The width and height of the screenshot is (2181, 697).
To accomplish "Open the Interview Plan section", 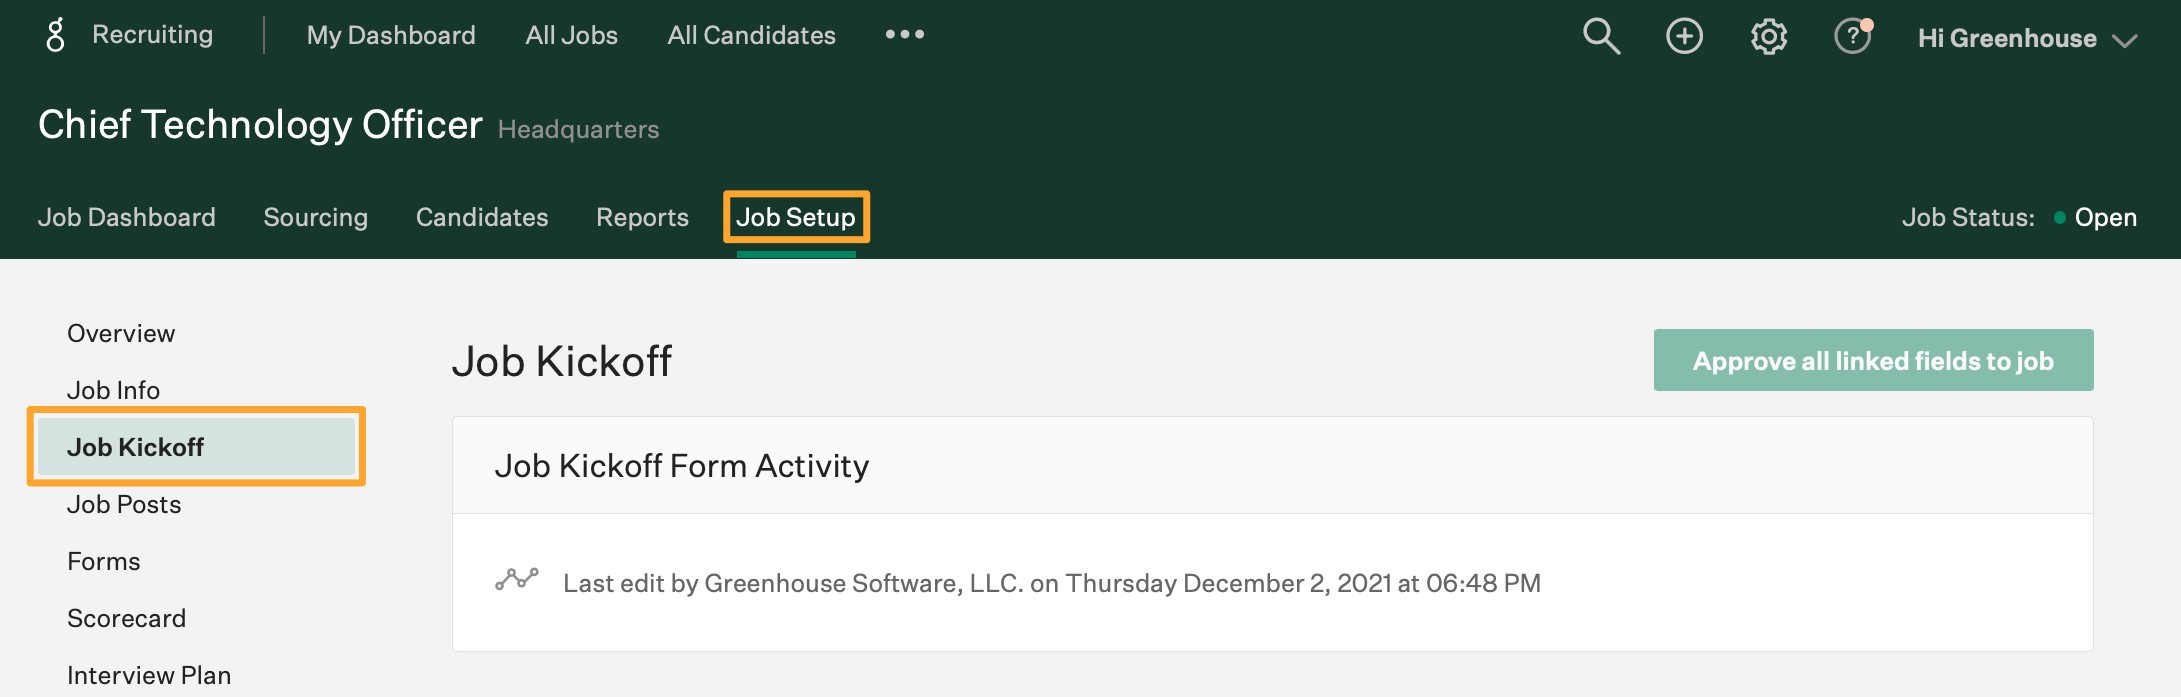I will [x=149, y=675].
